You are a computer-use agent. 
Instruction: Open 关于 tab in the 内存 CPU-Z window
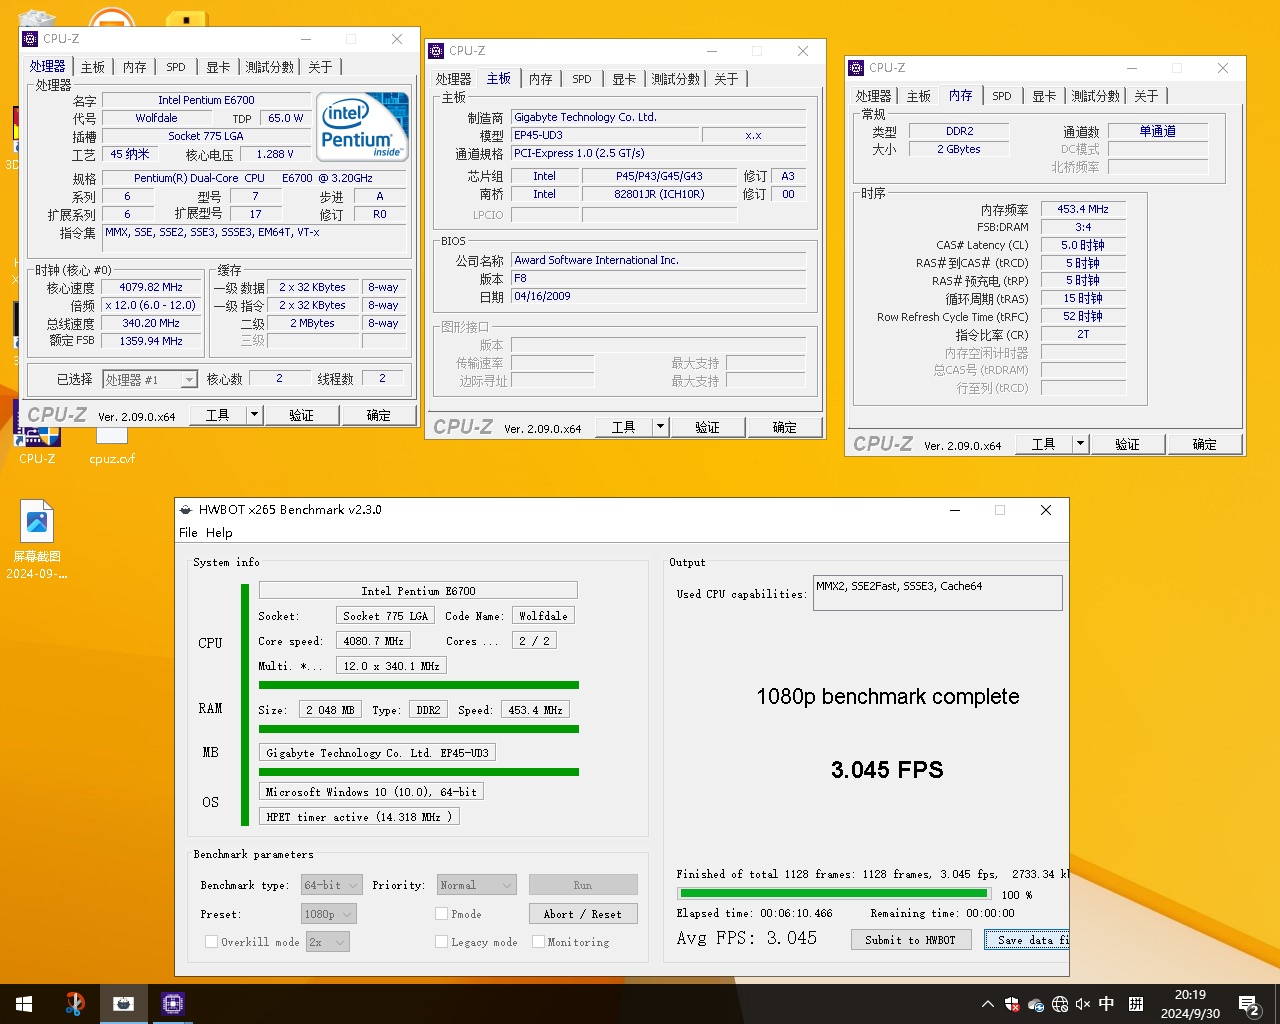[1146, 96]
